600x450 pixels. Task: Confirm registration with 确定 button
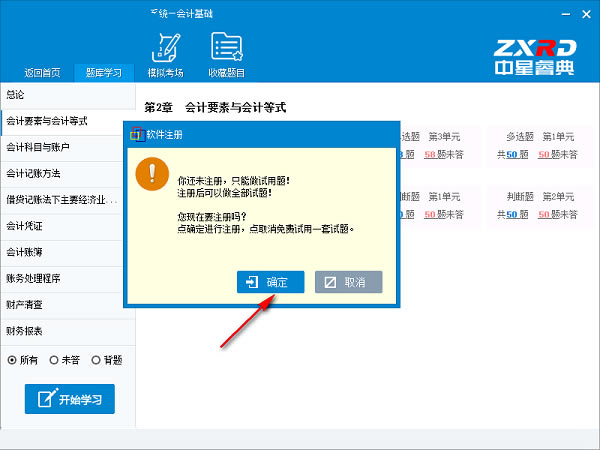[x=271, y=282]
